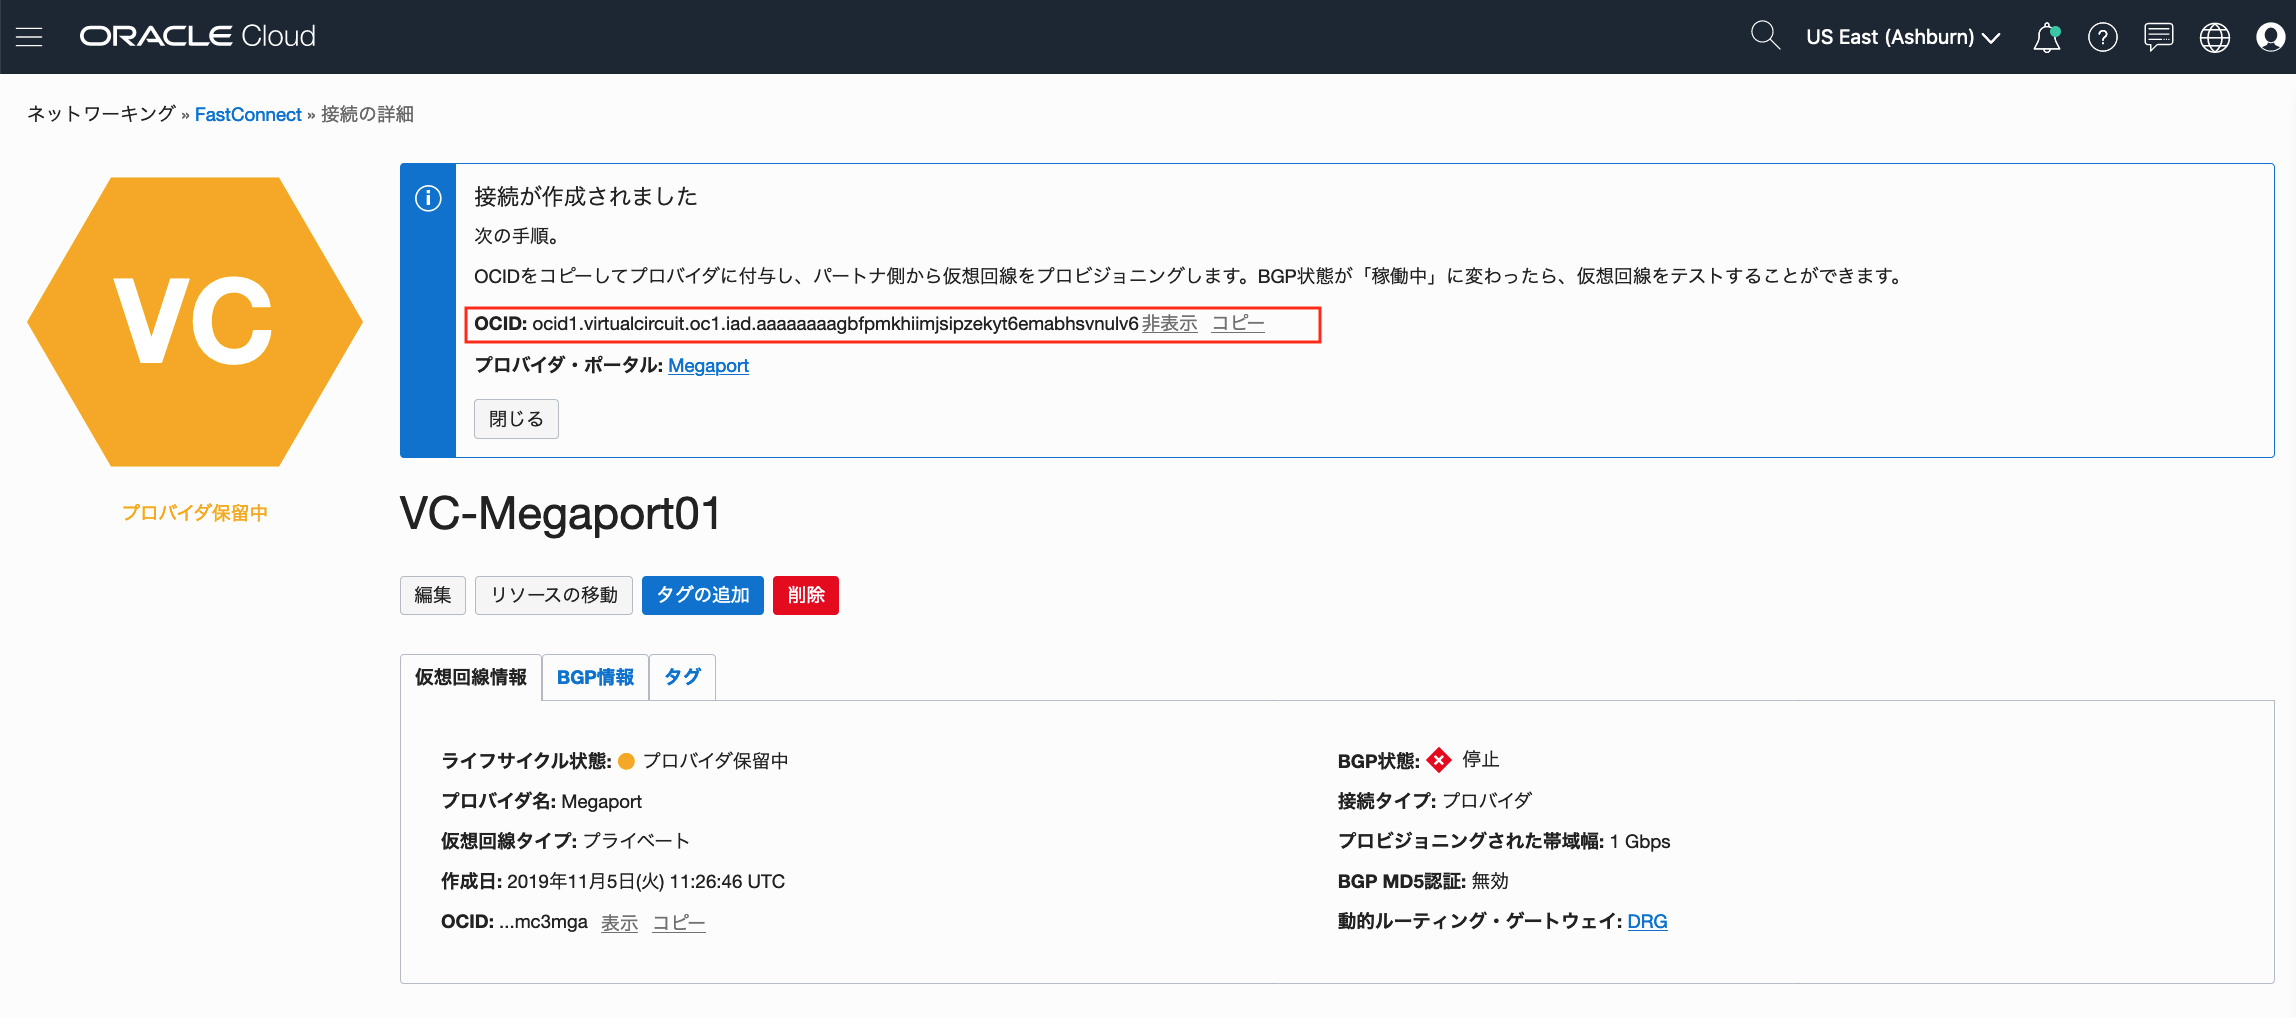Click the BGP状態 red stopped icon

coord(1439,760)
